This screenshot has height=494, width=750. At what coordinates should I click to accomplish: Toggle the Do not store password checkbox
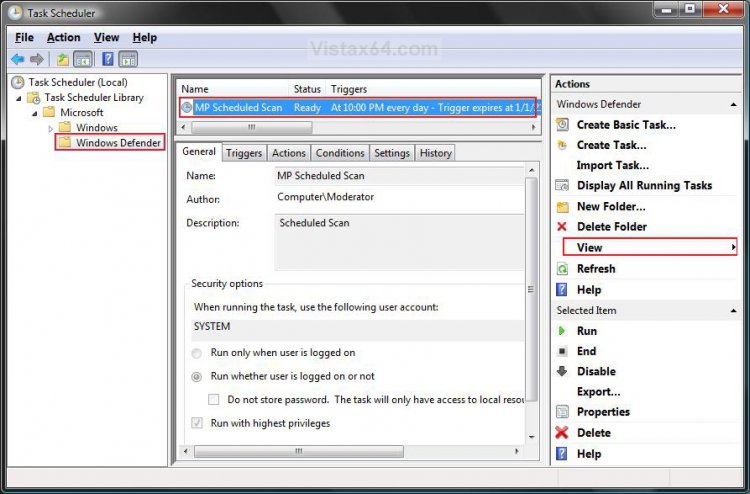(213, 400)
